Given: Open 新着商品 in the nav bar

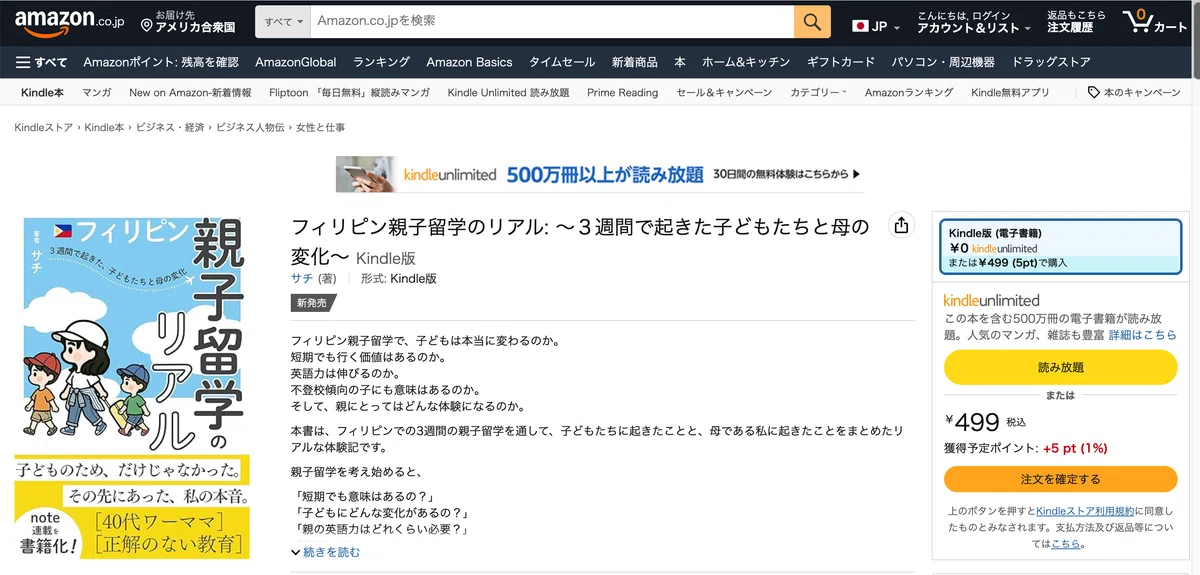Looking at the screenshot, I should [635, 62].
